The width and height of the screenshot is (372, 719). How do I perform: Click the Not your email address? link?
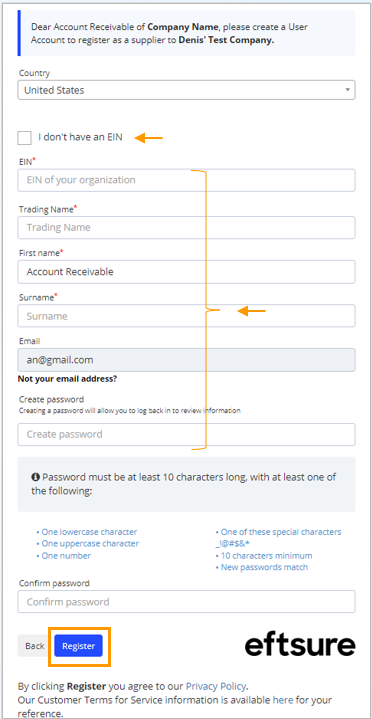click(67, 380)
